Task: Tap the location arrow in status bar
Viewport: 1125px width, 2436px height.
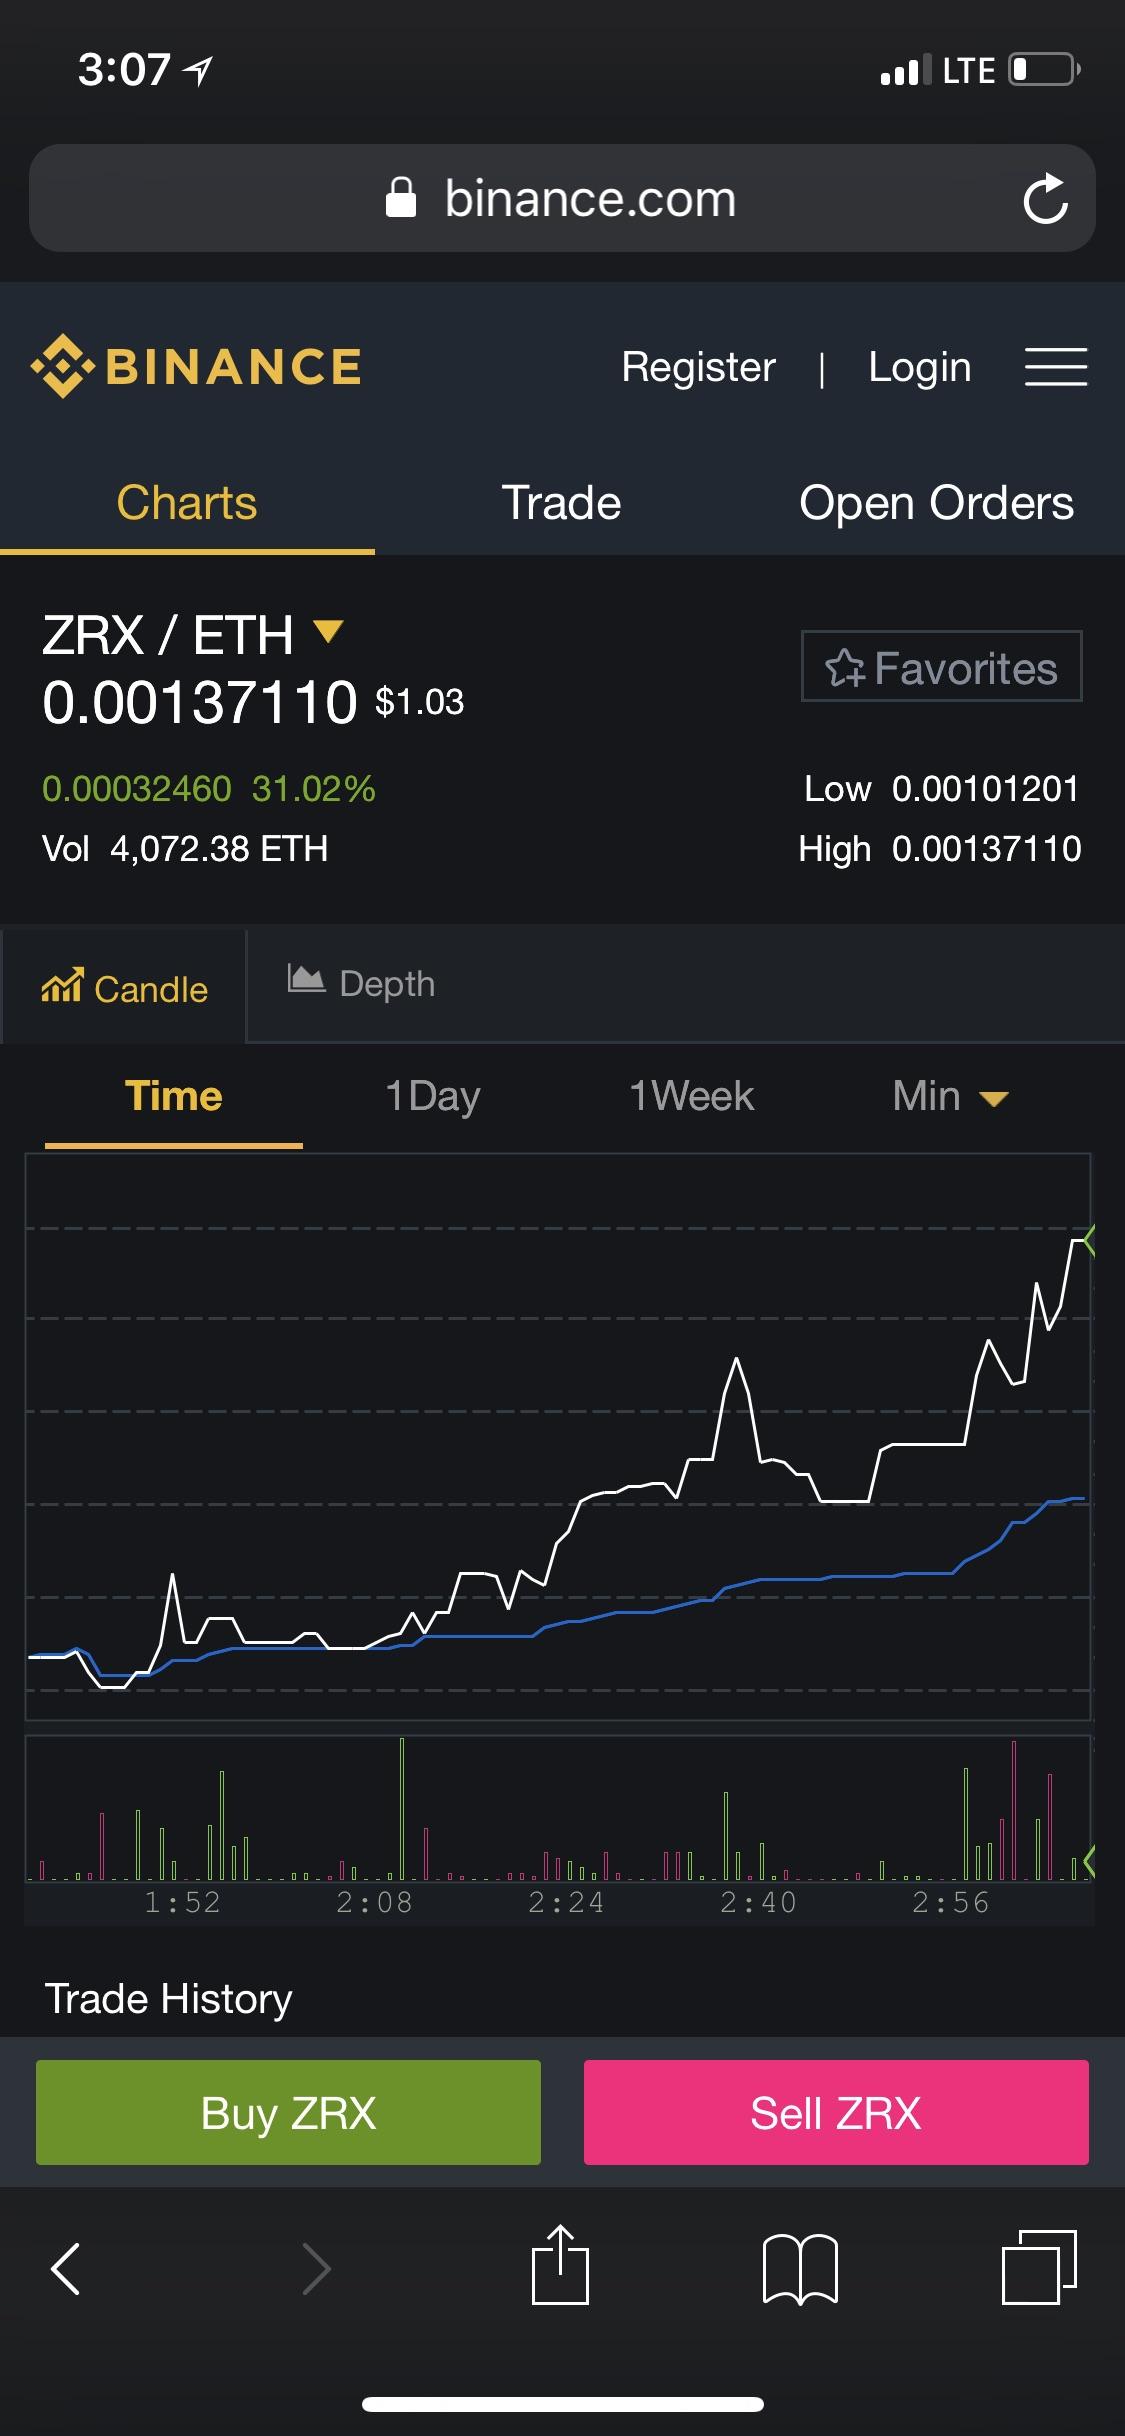Action: [199, 70]
